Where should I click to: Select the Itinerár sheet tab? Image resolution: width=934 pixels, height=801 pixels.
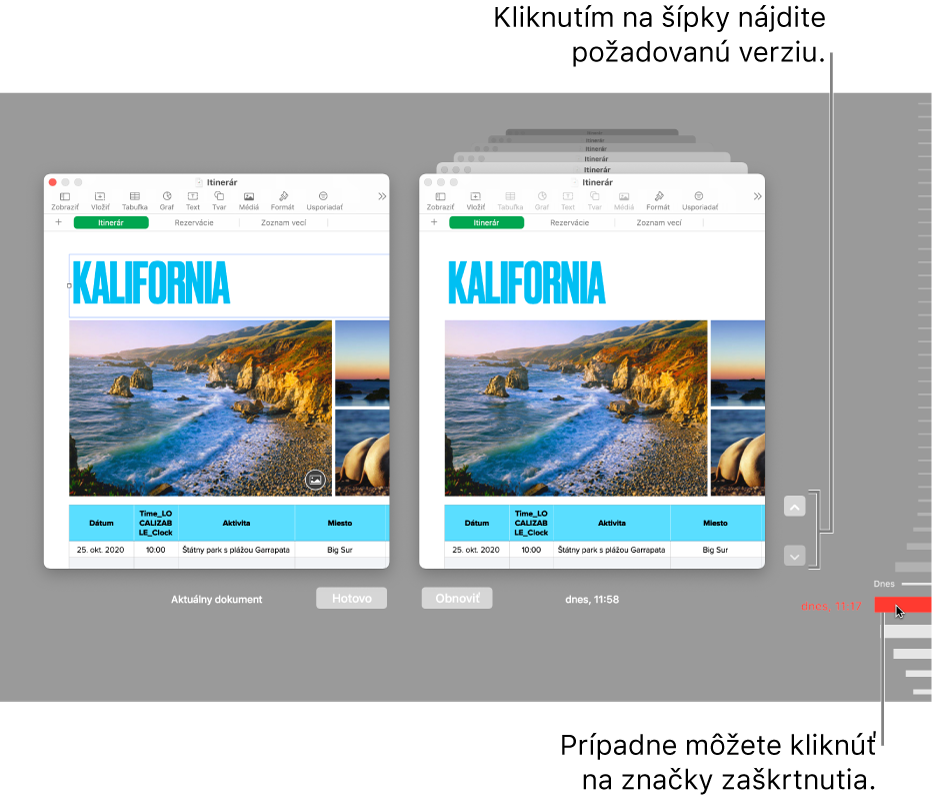tap(110, 222)
